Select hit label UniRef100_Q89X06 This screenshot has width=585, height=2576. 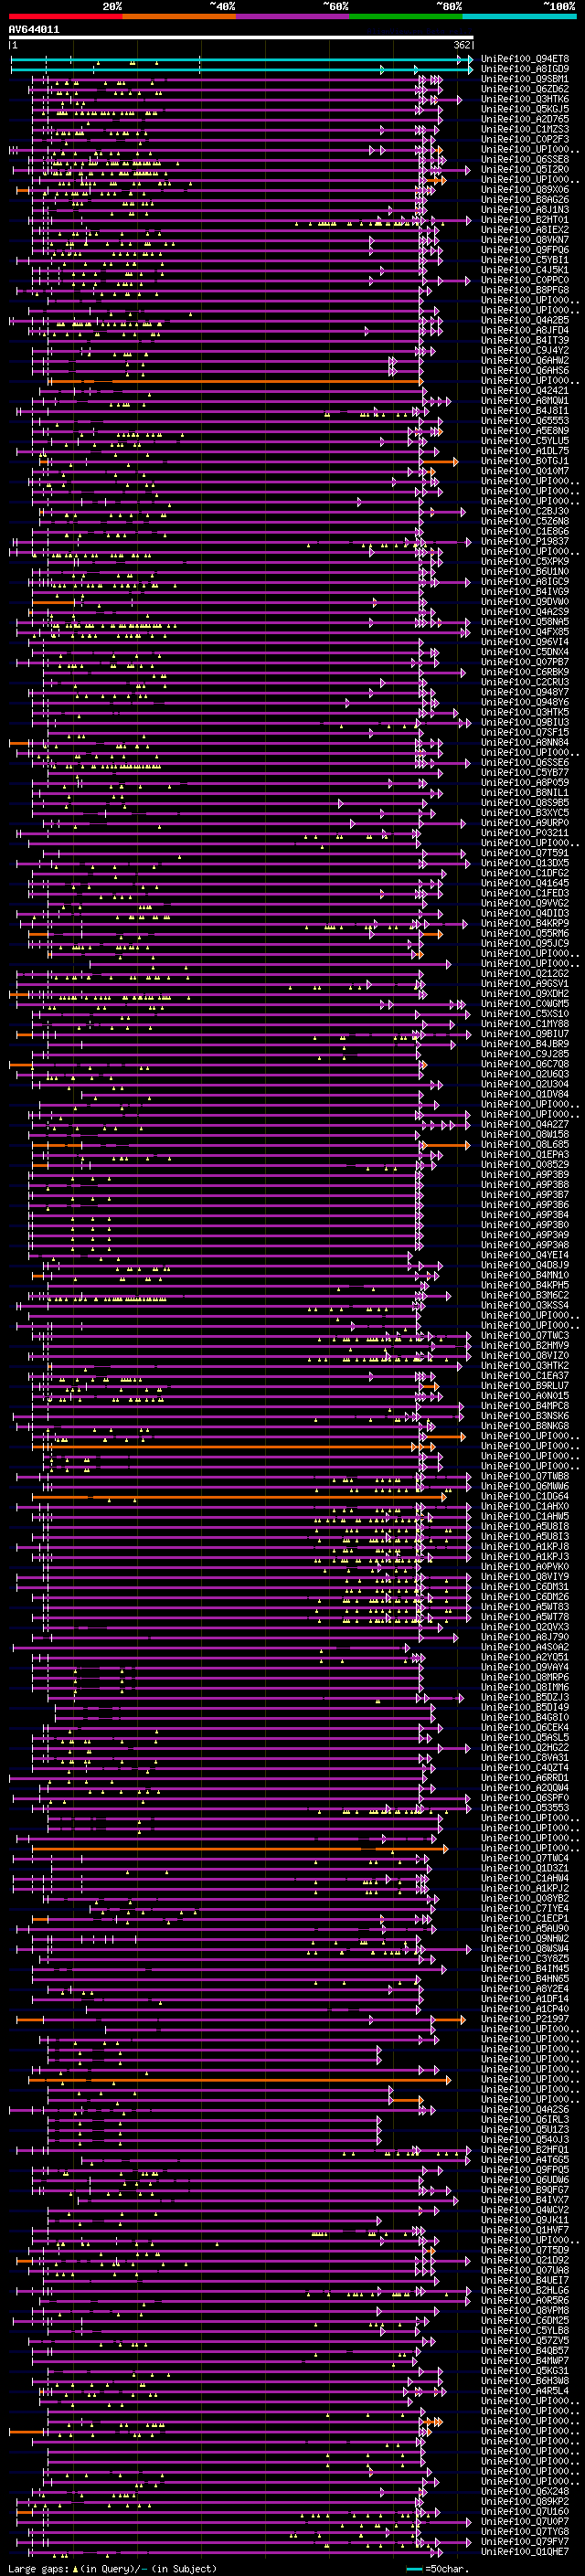(525, 189)
